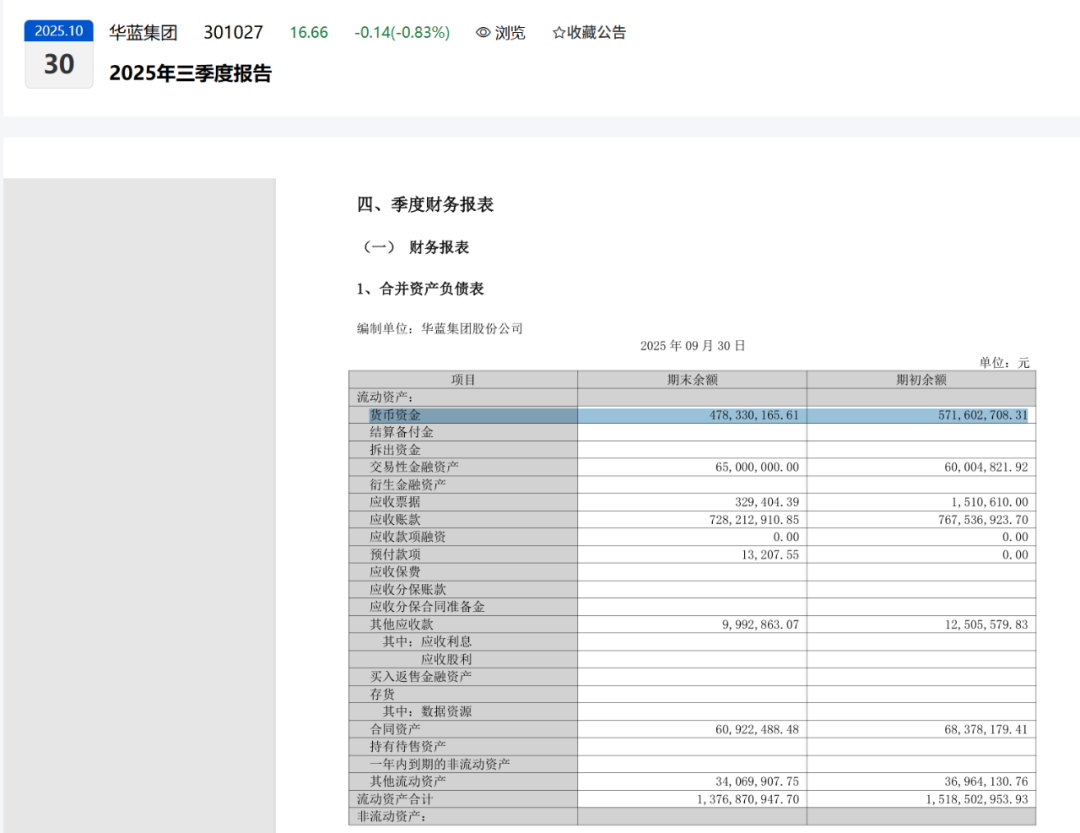Click the 2025.10 date badge
The width and height of the screenshot is (1080, 833).
point(59,31)
